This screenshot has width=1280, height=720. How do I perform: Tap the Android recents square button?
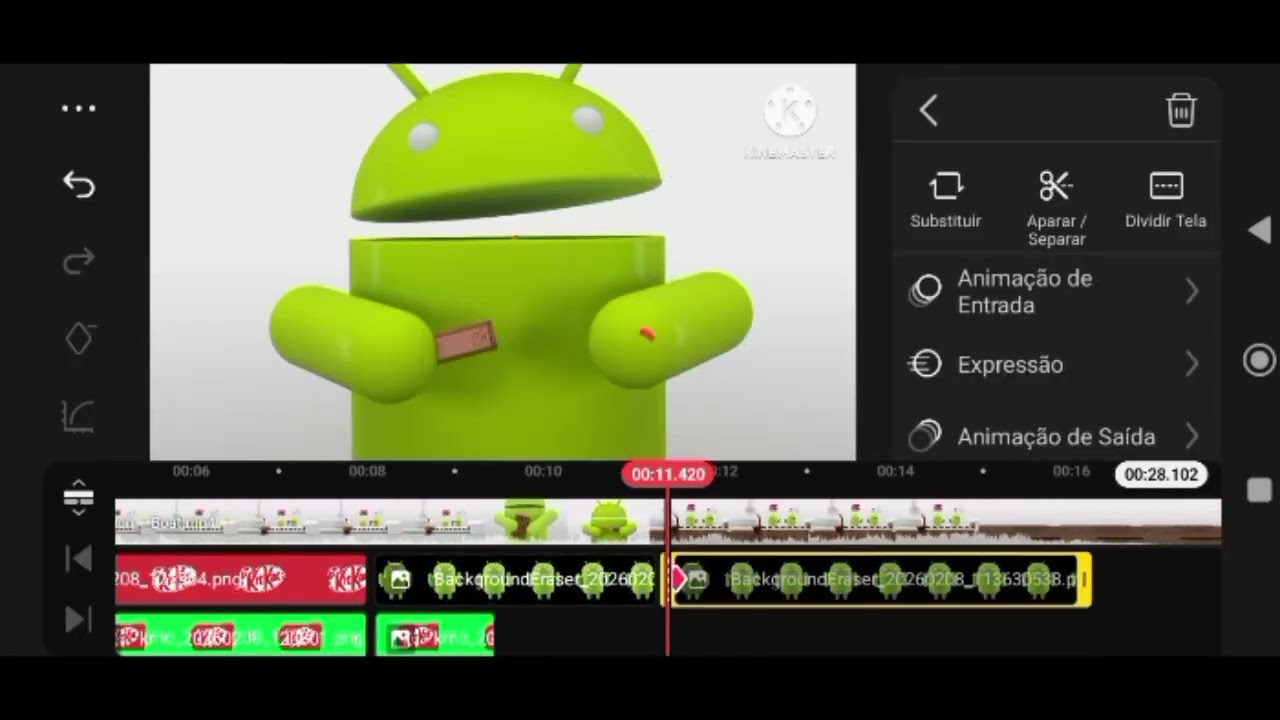pyautogui.click(x=1260, y=490)
